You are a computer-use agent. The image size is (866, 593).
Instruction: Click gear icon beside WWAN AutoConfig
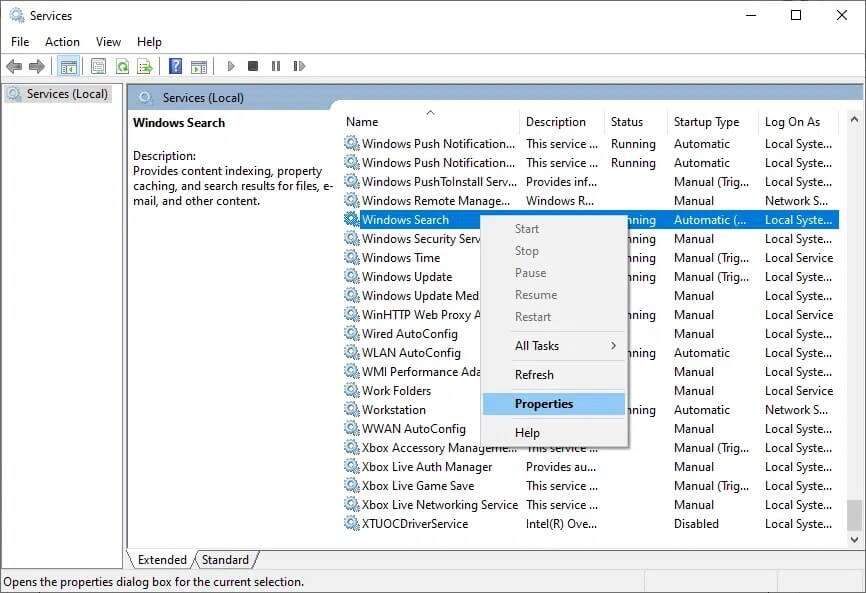pyautogui.click(x=352, y=428)
